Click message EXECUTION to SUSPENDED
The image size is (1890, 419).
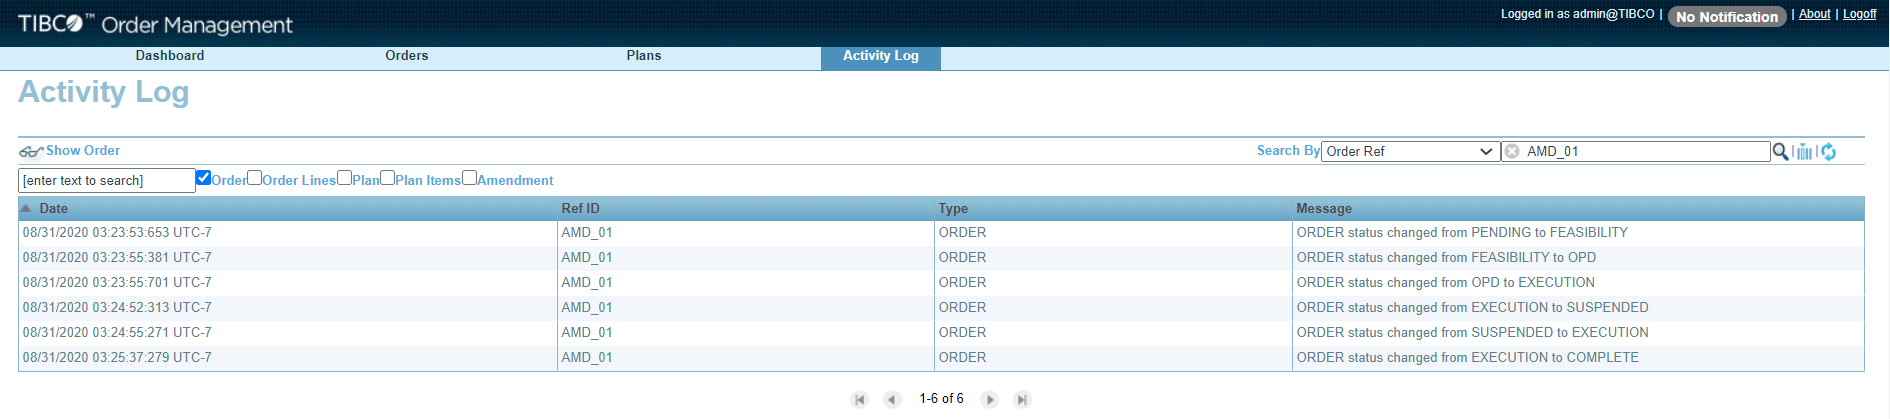click(1473, 308)
